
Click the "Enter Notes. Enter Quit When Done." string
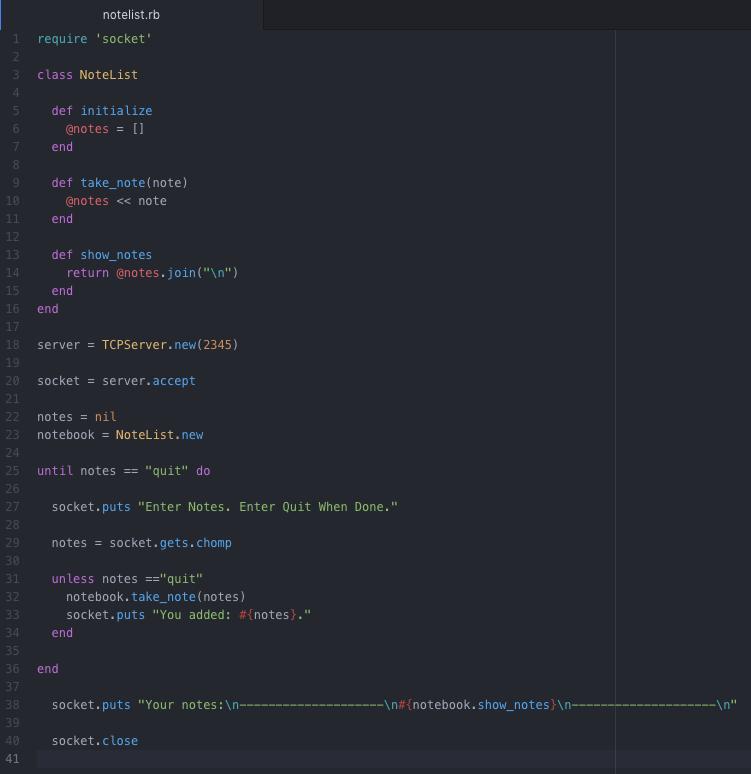point(268,507)
